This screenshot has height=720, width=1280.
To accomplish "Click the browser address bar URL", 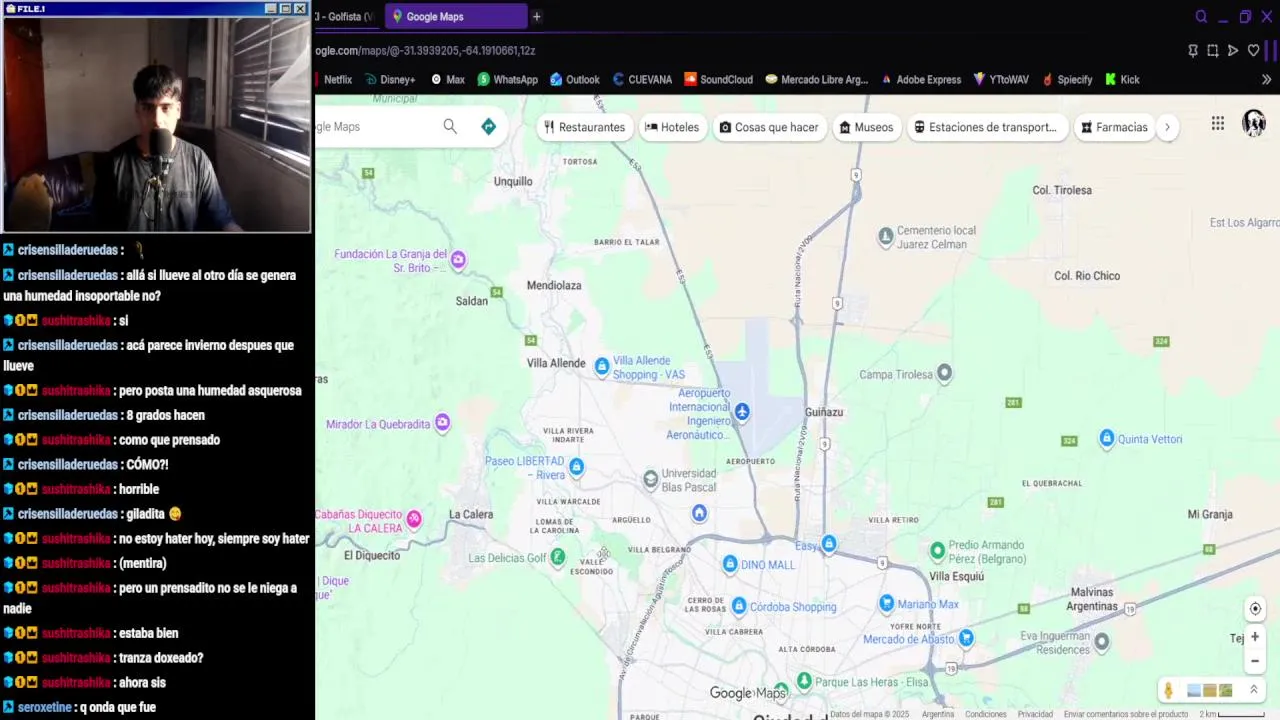I will tap(426, 50).
